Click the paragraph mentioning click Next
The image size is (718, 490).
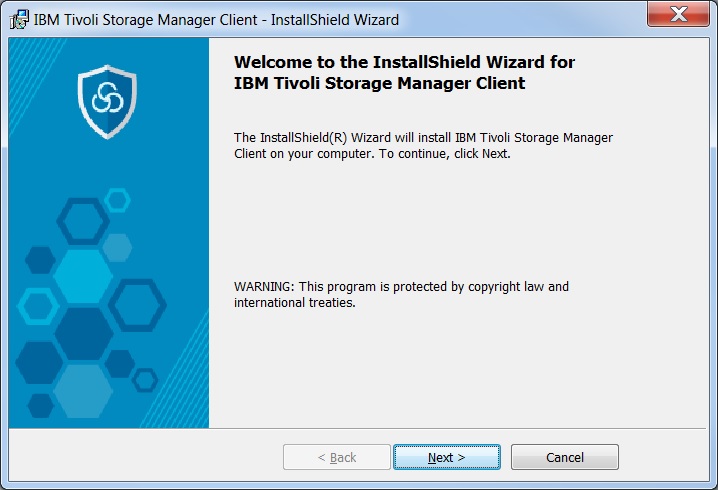pyautogui.click(x=423, y=145)
